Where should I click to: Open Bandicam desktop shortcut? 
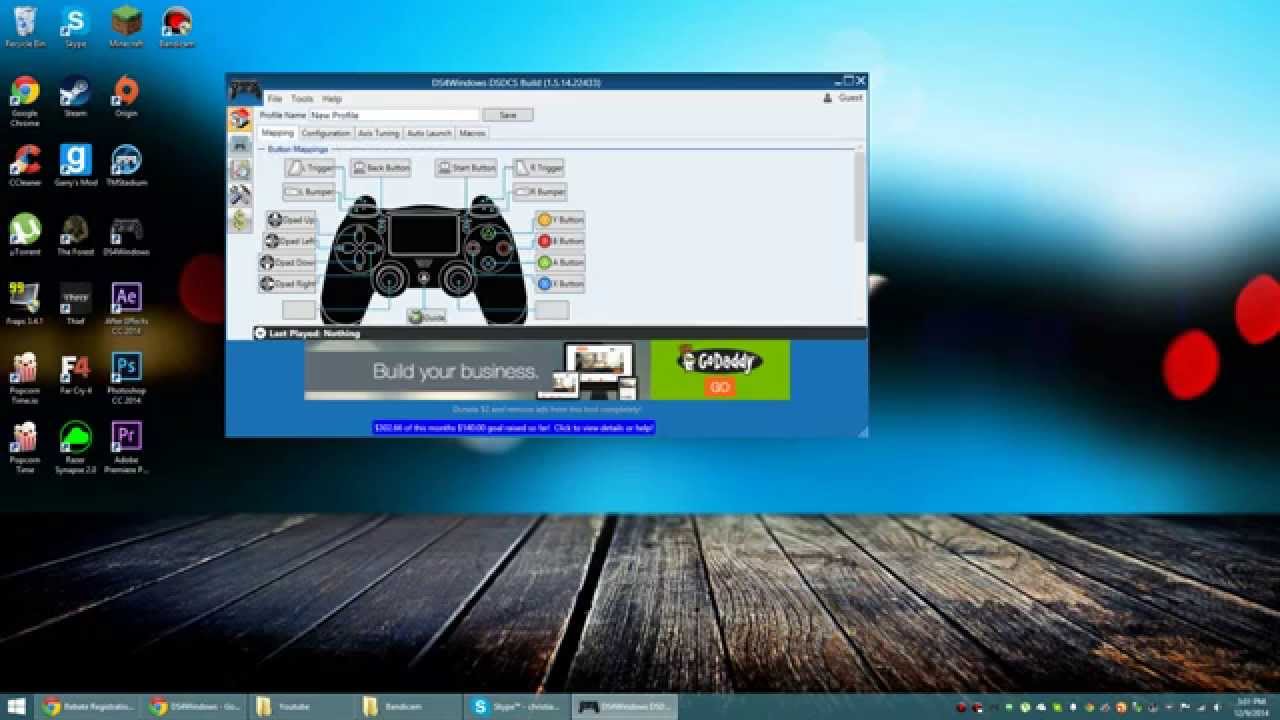pos(176,26)
